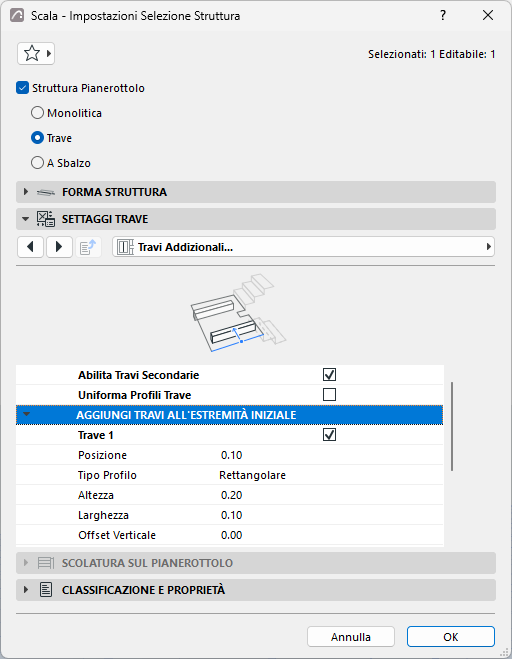Click the Archicad app icon in the title bar

17,16
